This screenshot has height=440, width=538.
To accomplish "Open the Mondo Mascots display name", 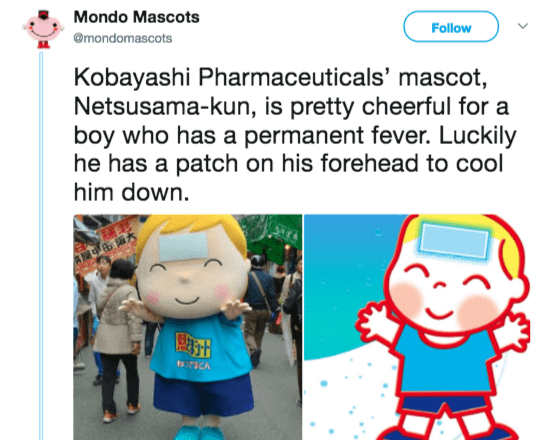I will (137, 17).
